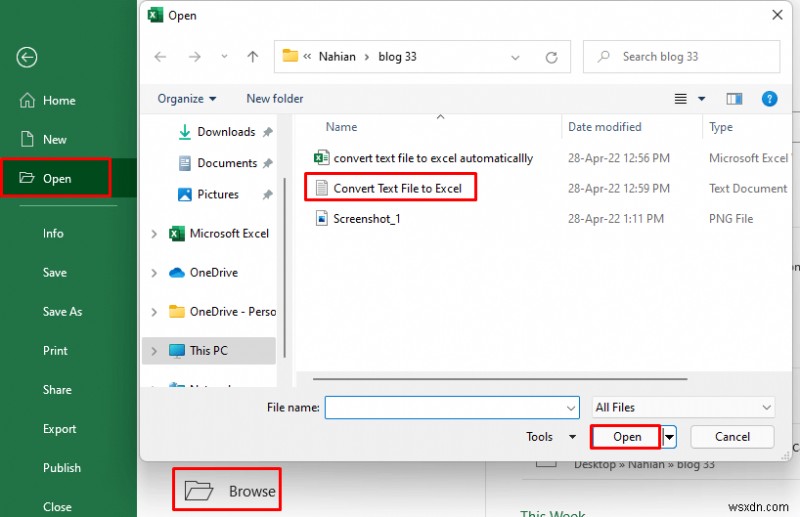Click the Downloads pin icon

(x=267, y=132)
